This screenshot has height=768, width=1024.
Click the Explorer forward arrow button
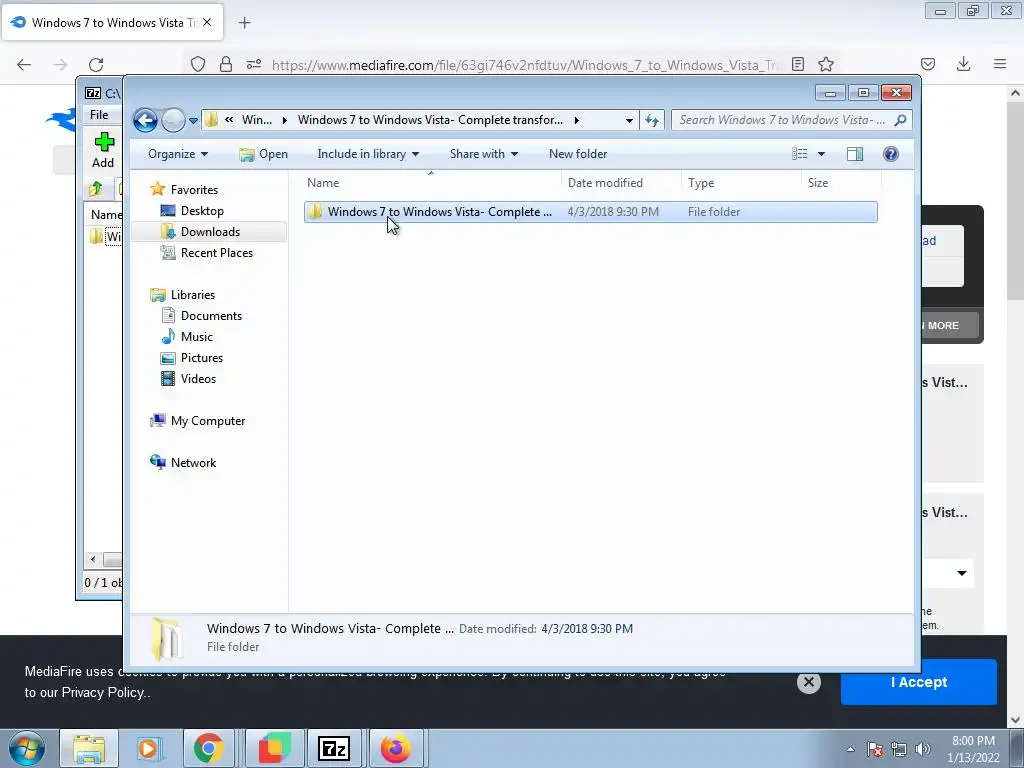coord(173,120)
